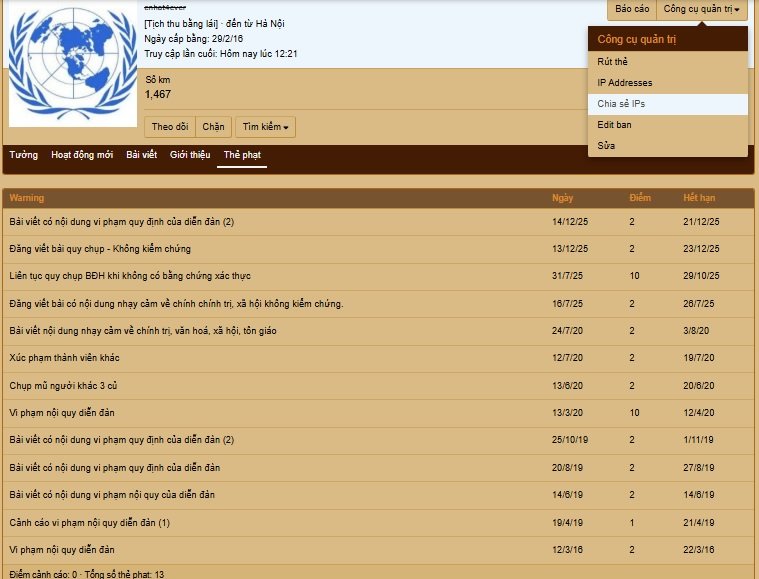This screenshot has width=759, height=579.
Task: Choose IP Addresses menu entry
Action: pyautogui.click(x=668, y=83)
